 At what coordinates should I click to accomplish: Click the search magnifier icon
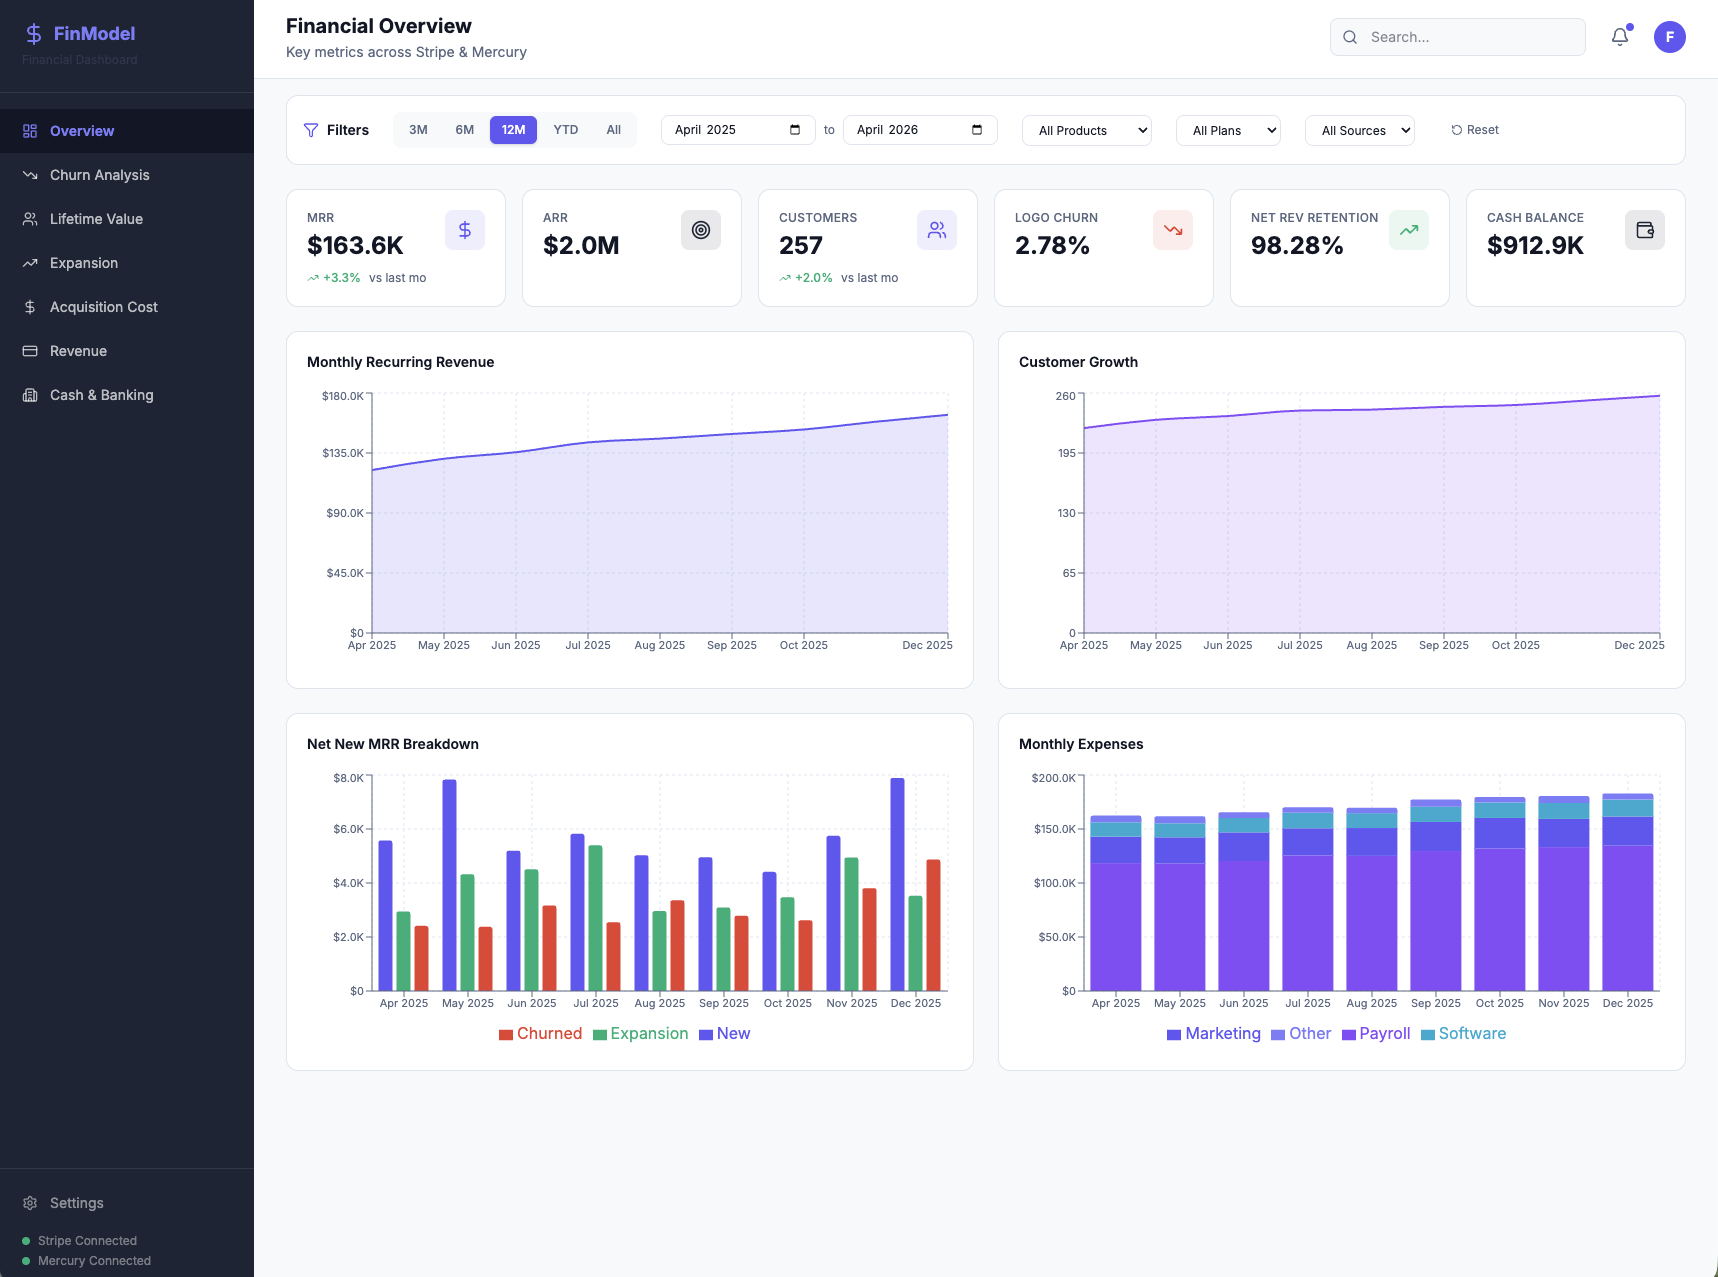[x=1350, y=37]
